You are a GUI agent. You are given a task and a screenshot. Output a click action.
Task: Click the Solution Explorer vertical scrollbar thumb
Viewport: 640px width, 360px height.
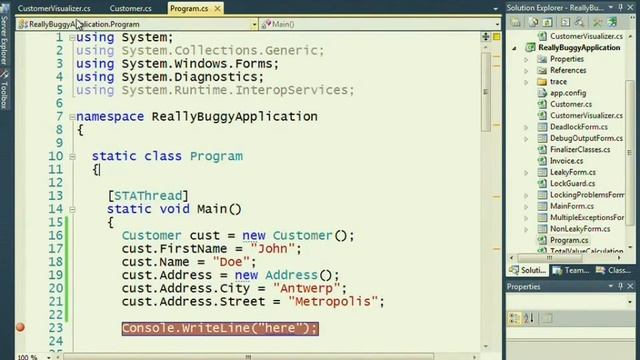point(630,153)
